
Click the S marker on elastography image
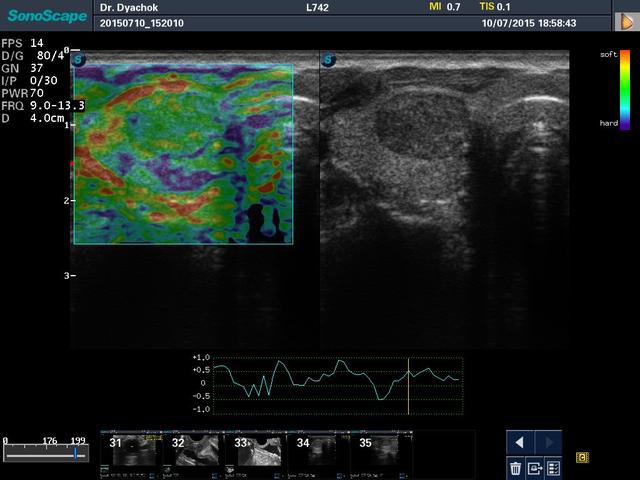79,59
